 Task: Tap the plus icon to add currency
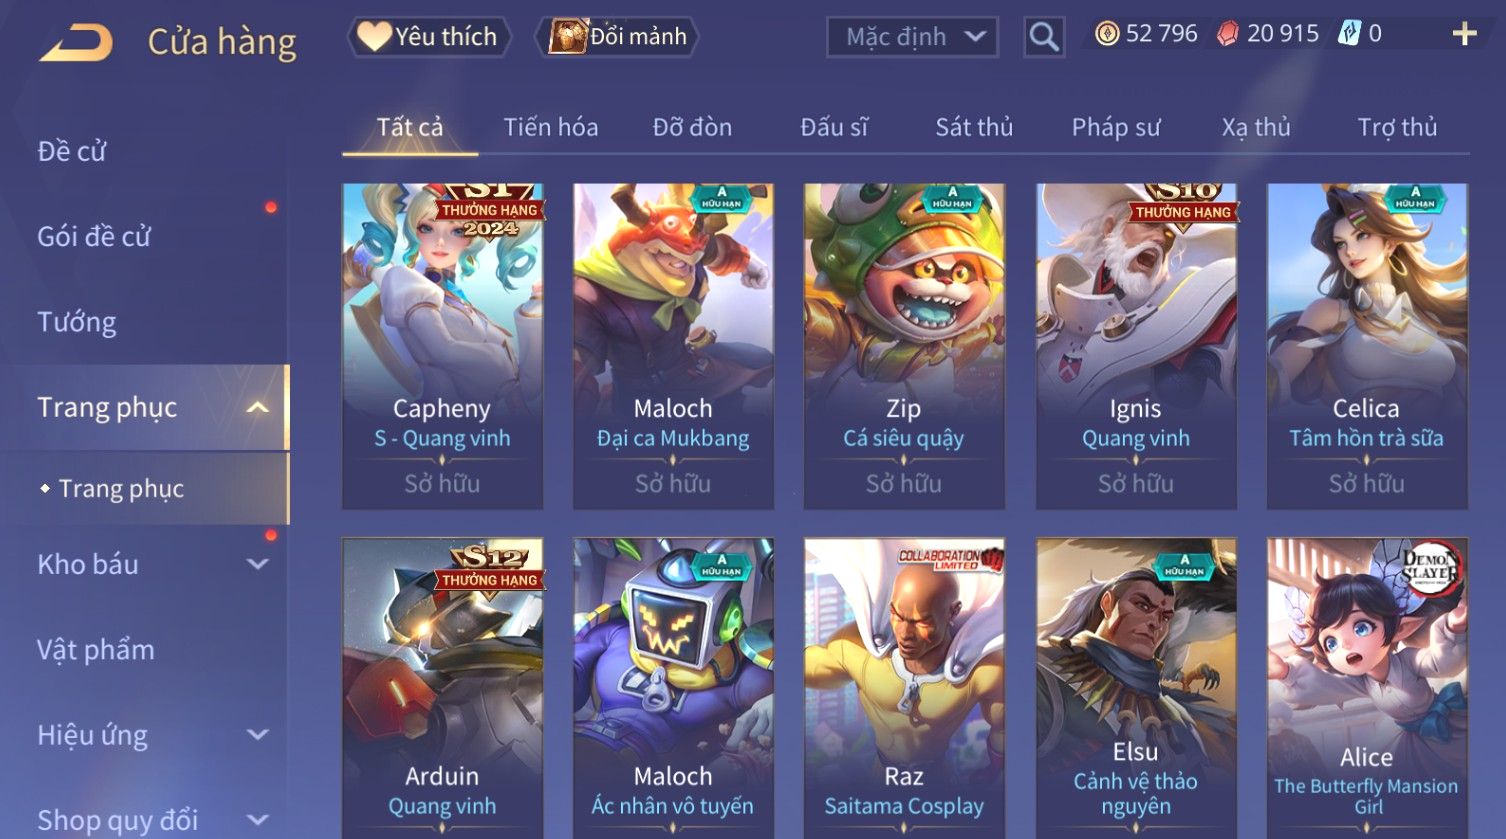pos(1464,35)
